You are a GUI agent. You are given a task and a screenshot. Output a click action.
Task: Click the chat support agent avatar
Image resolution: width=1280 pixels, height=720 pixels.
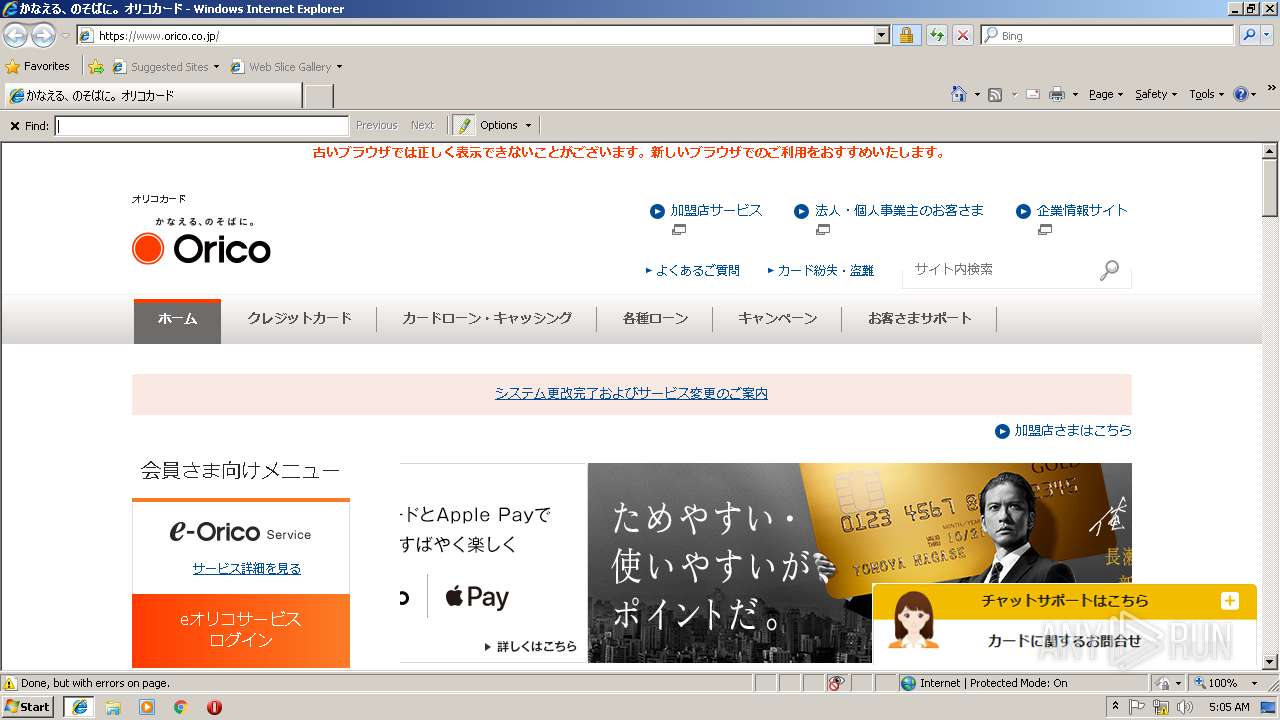tap(913, 620)
